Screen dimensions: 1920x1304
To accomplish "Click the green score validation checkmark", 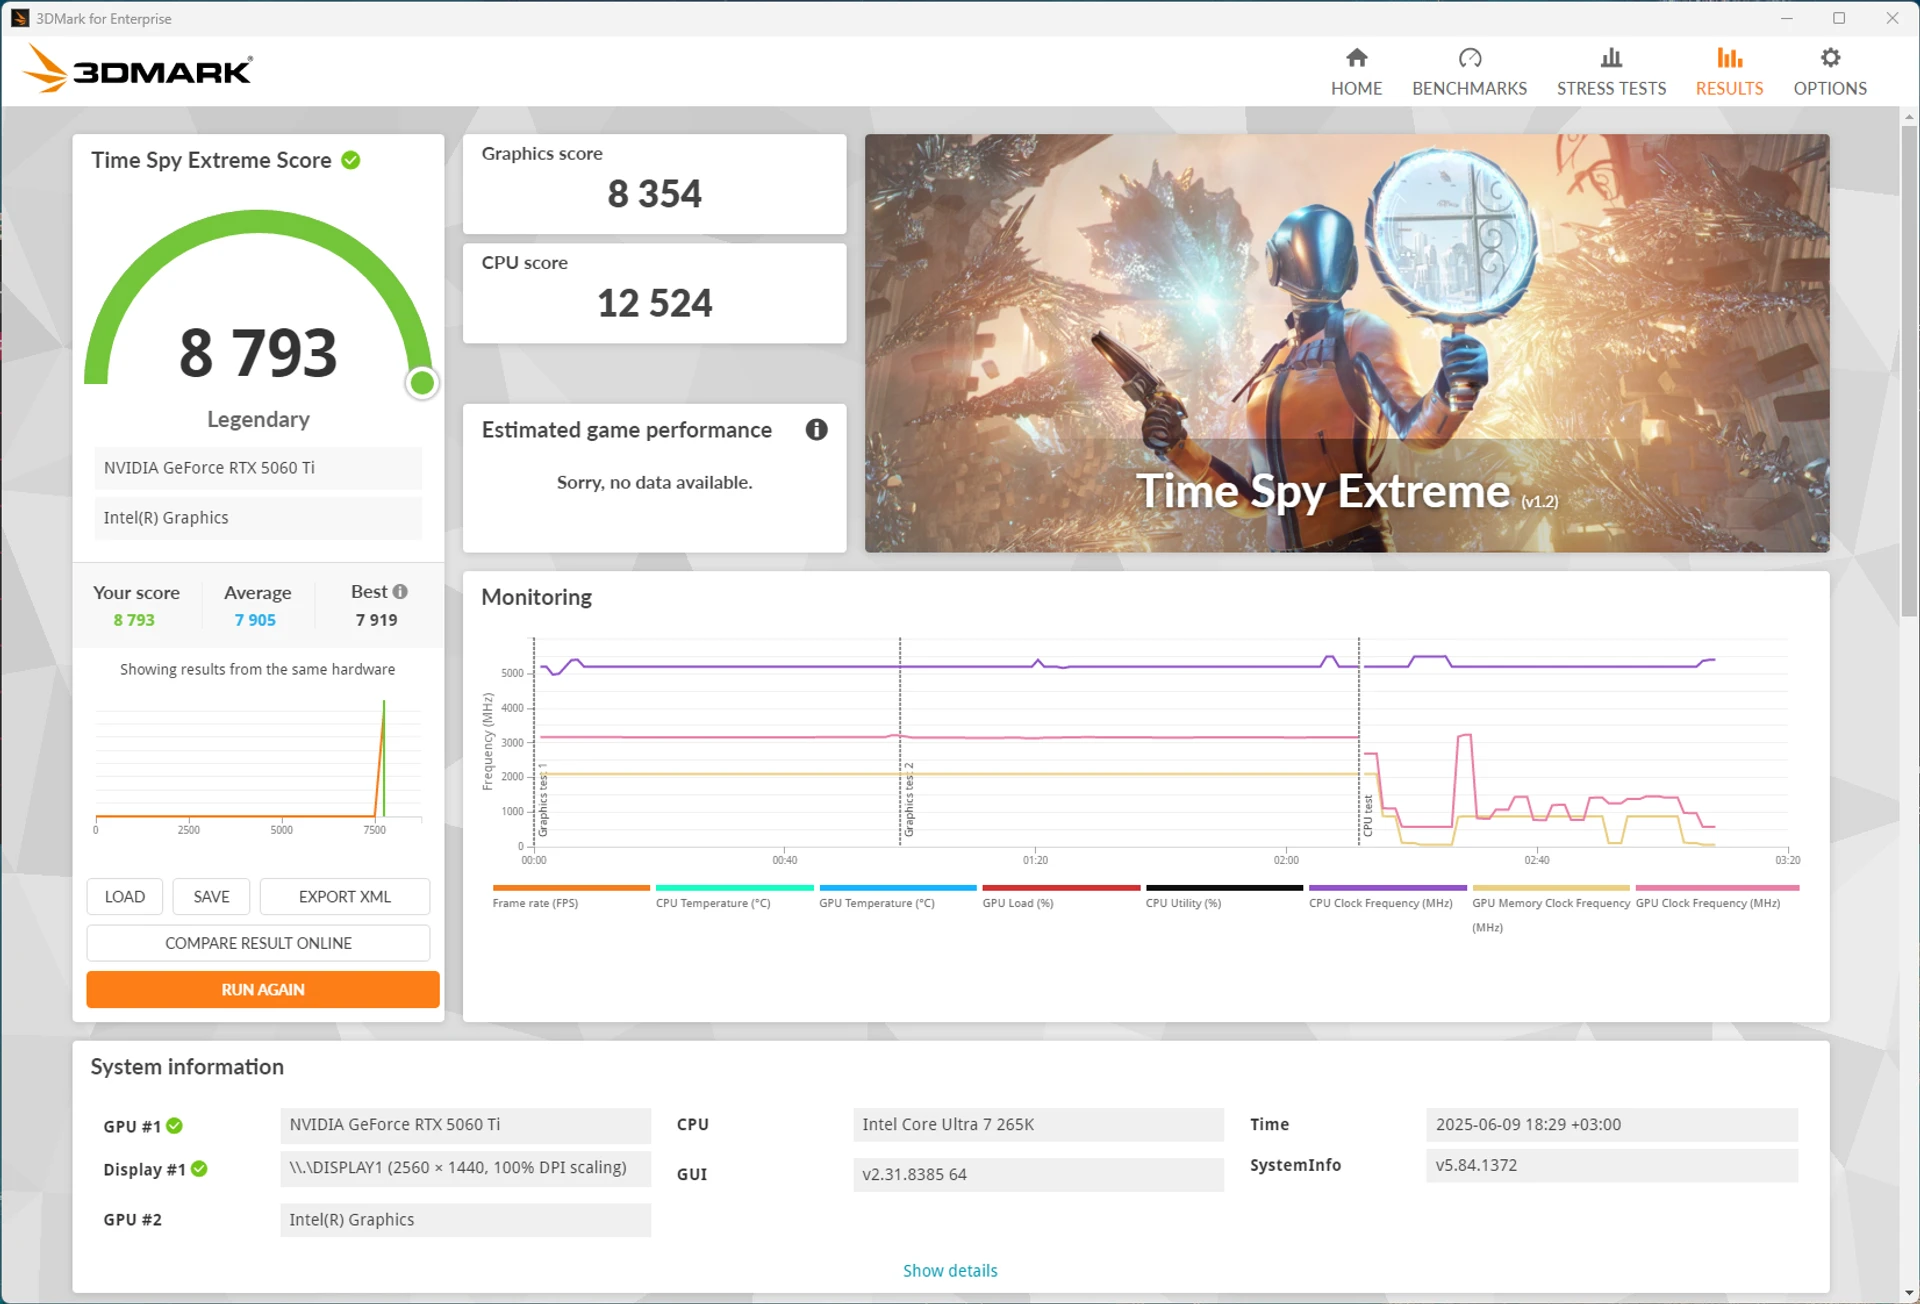I will click(x=351, y=160).
